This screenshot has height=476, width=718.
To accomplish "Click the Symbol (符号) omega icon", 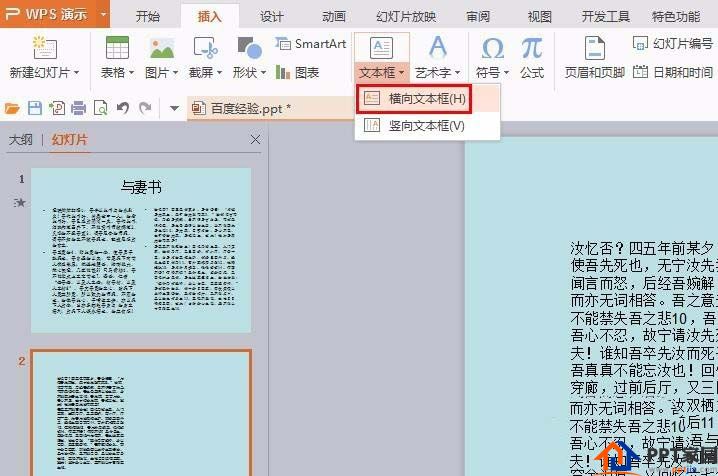I will (x=492, y=48).
